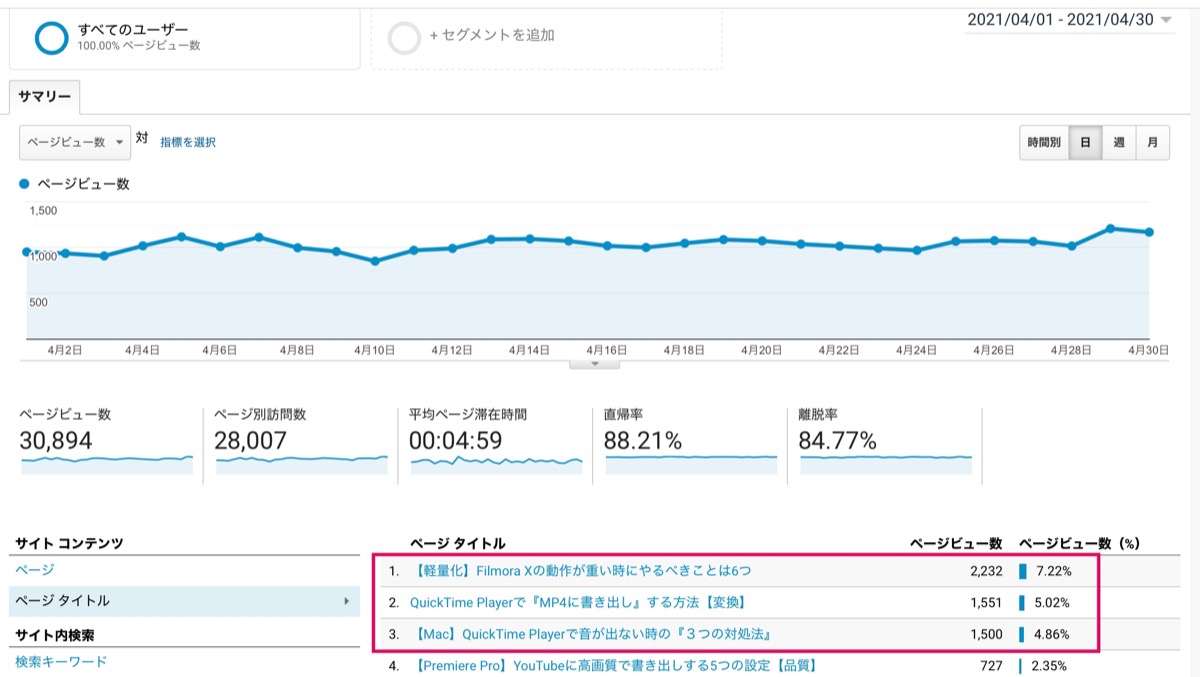The height and width of the screenshot is (677, 1200).
Task: Click the ページビュー数 graph legend dot
Action: tap(25, 184)
